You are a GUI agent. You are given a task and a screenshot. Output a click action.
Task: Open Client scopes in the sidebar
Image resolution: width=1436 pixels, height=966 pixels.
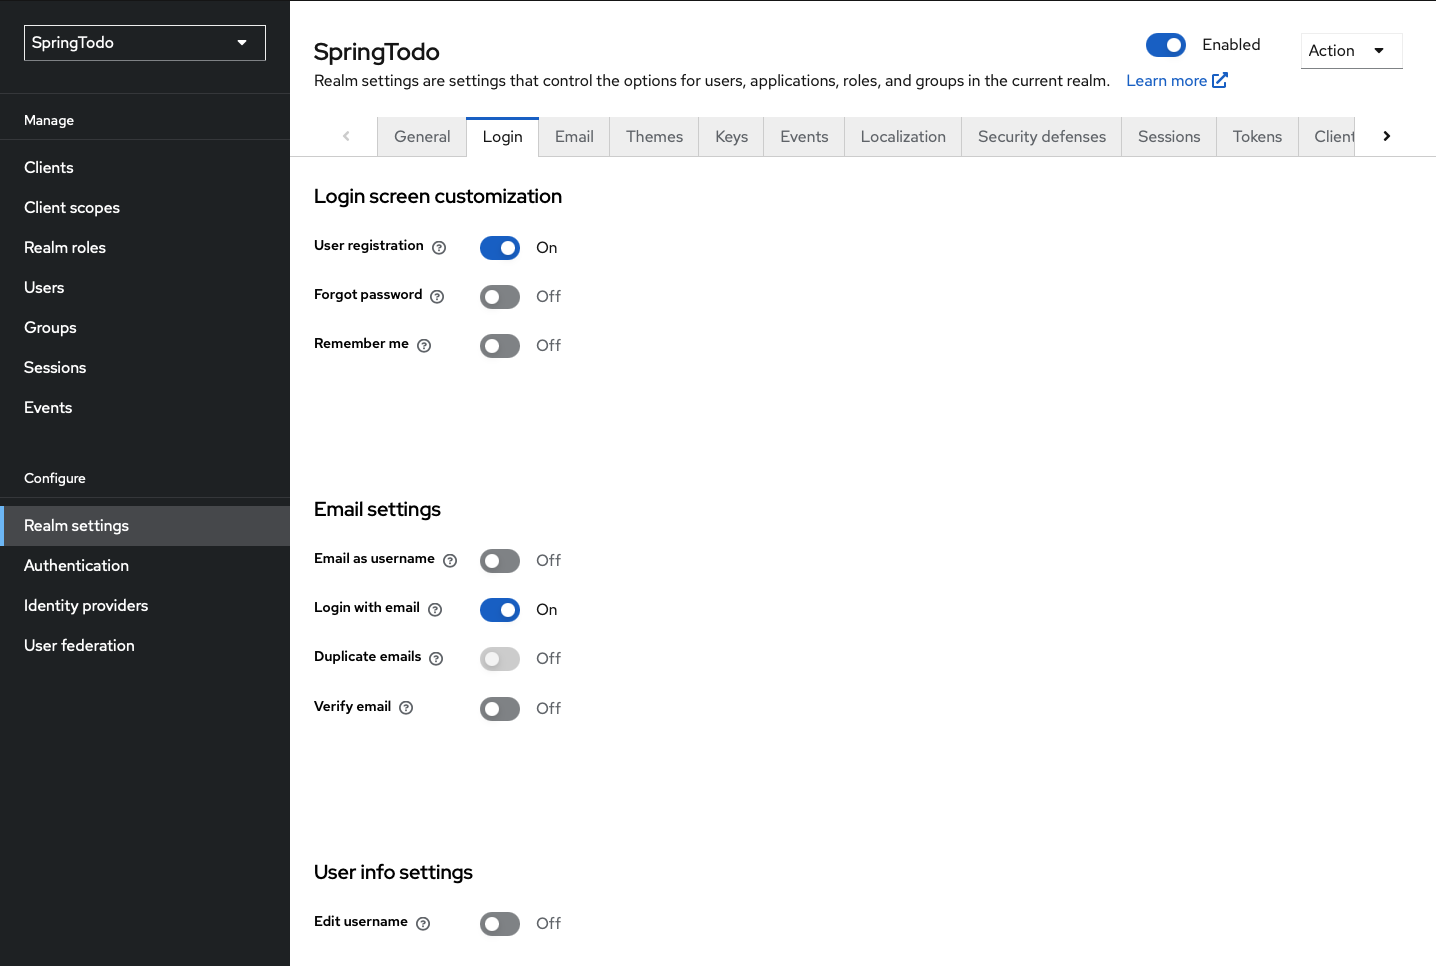pyautogui.click(x=145, y=207)
